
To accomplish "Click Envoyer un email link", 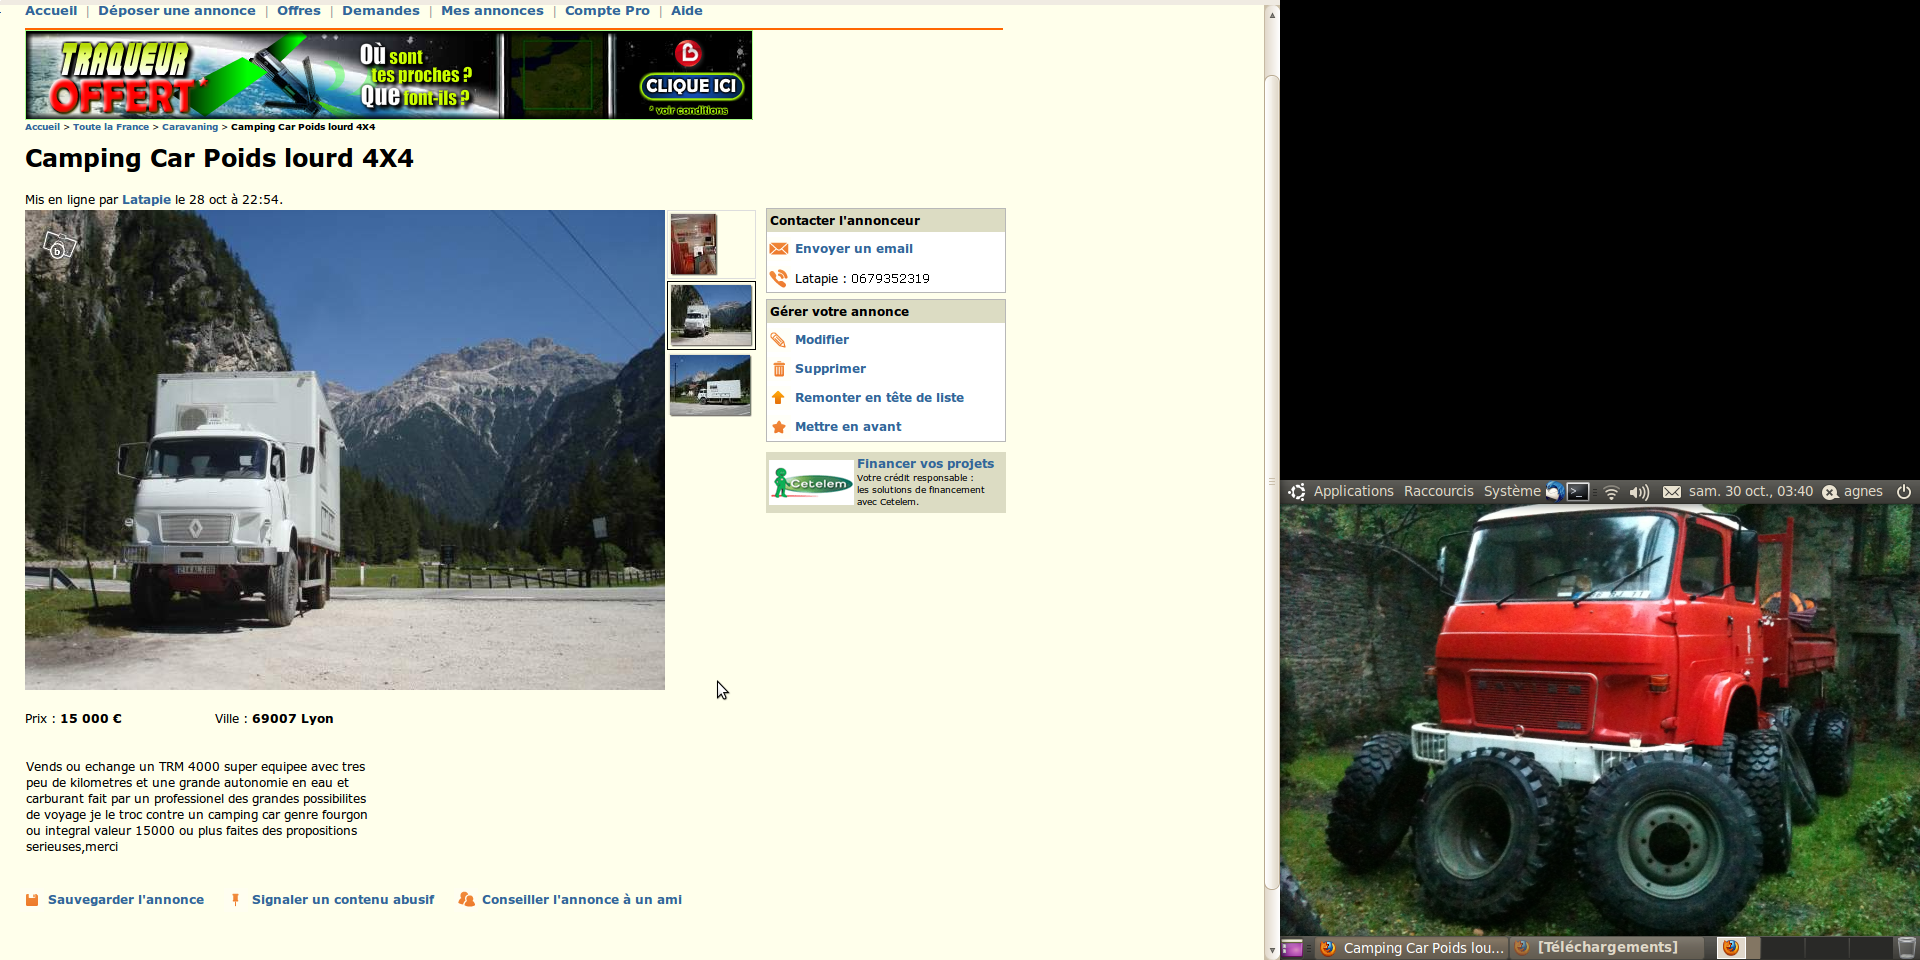I will [853, 249].
